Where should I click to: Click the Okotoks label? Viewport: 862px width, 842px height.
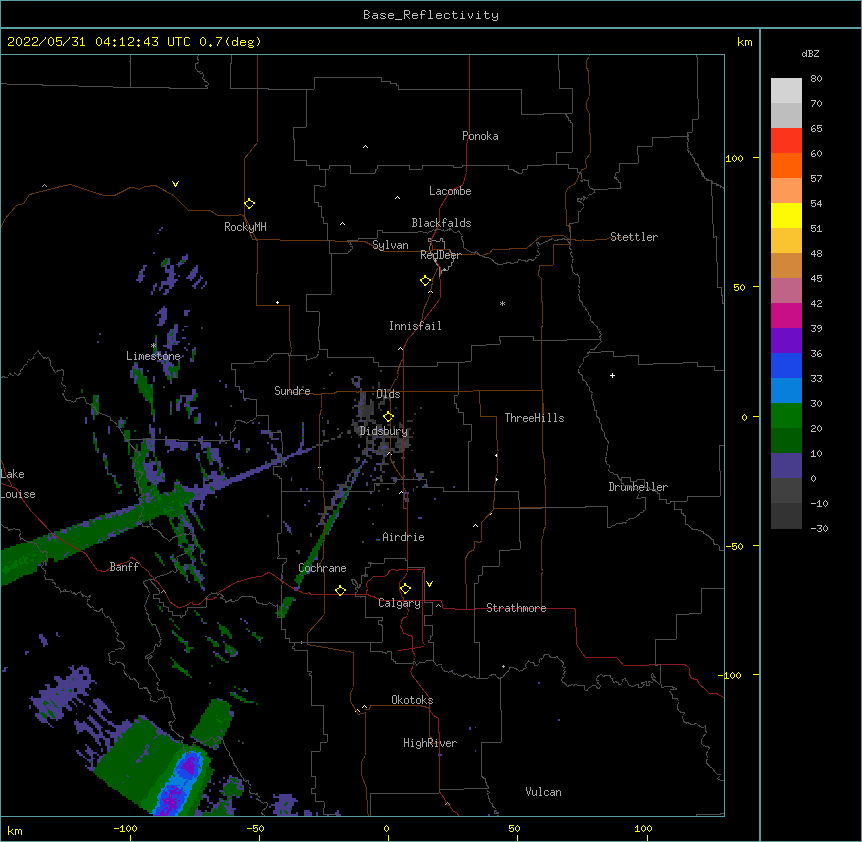(412, 700)
